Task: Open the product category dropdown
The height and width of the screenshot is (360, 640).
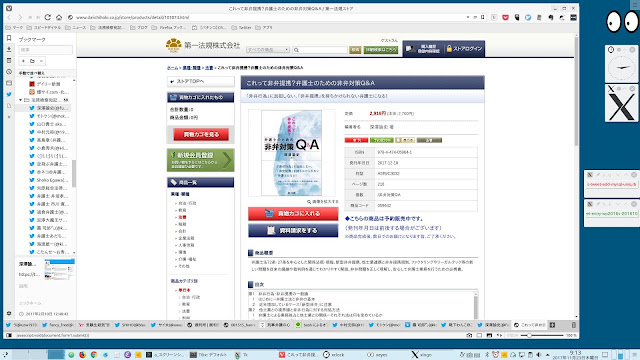Action: click(268, 49)
